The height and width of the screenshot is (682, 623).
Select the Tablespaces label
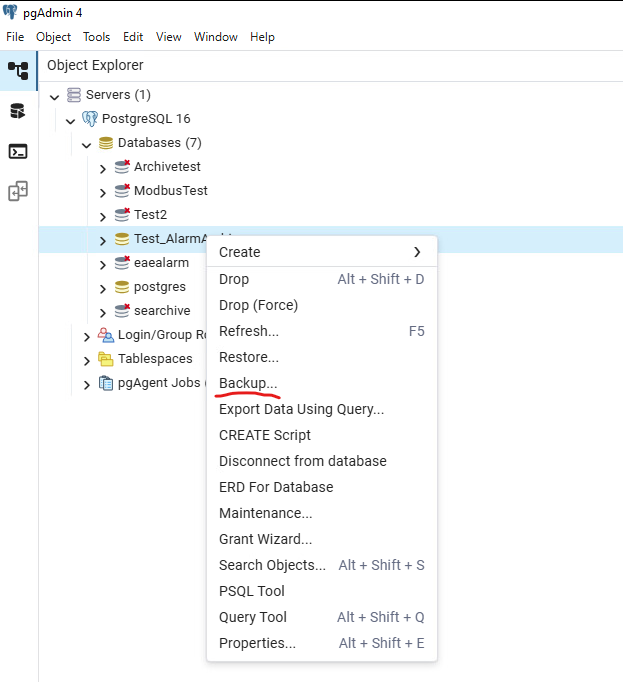155,359
